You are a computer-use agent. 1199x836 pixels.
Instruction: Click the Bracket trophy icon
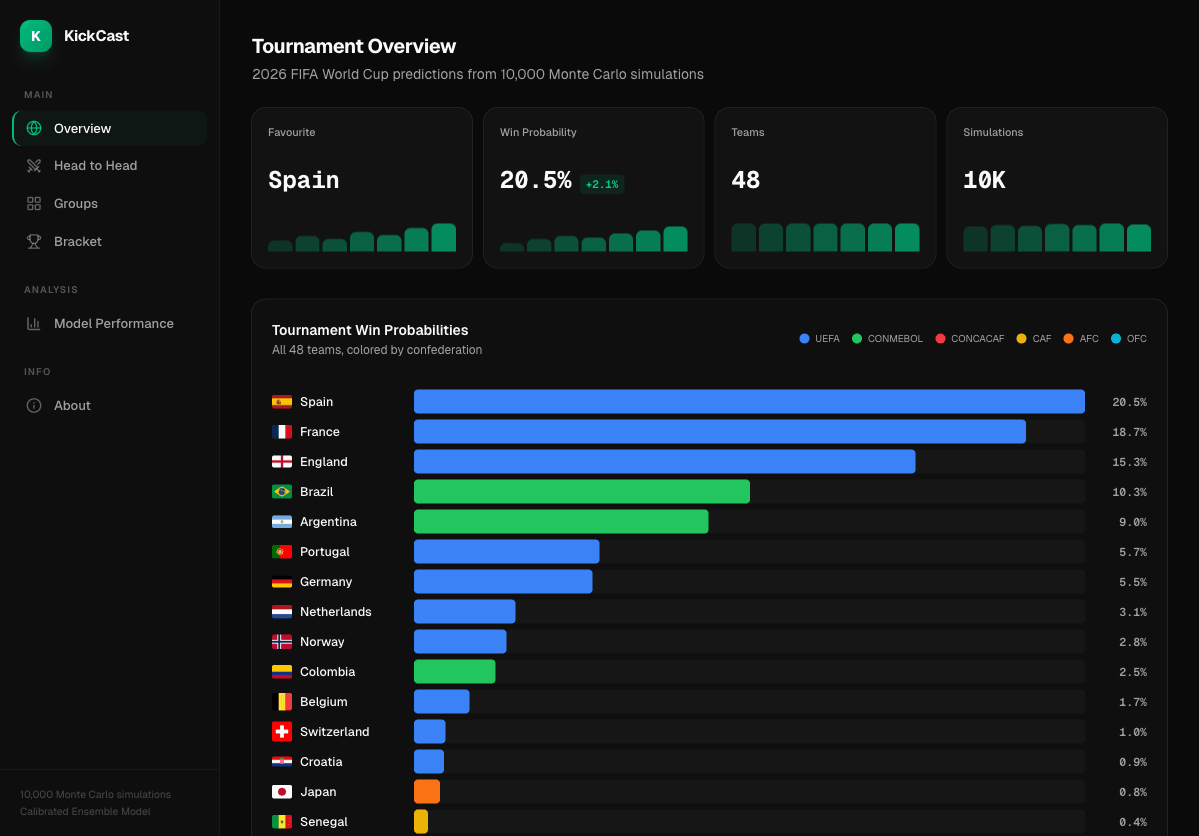click(x=34, y=242)
